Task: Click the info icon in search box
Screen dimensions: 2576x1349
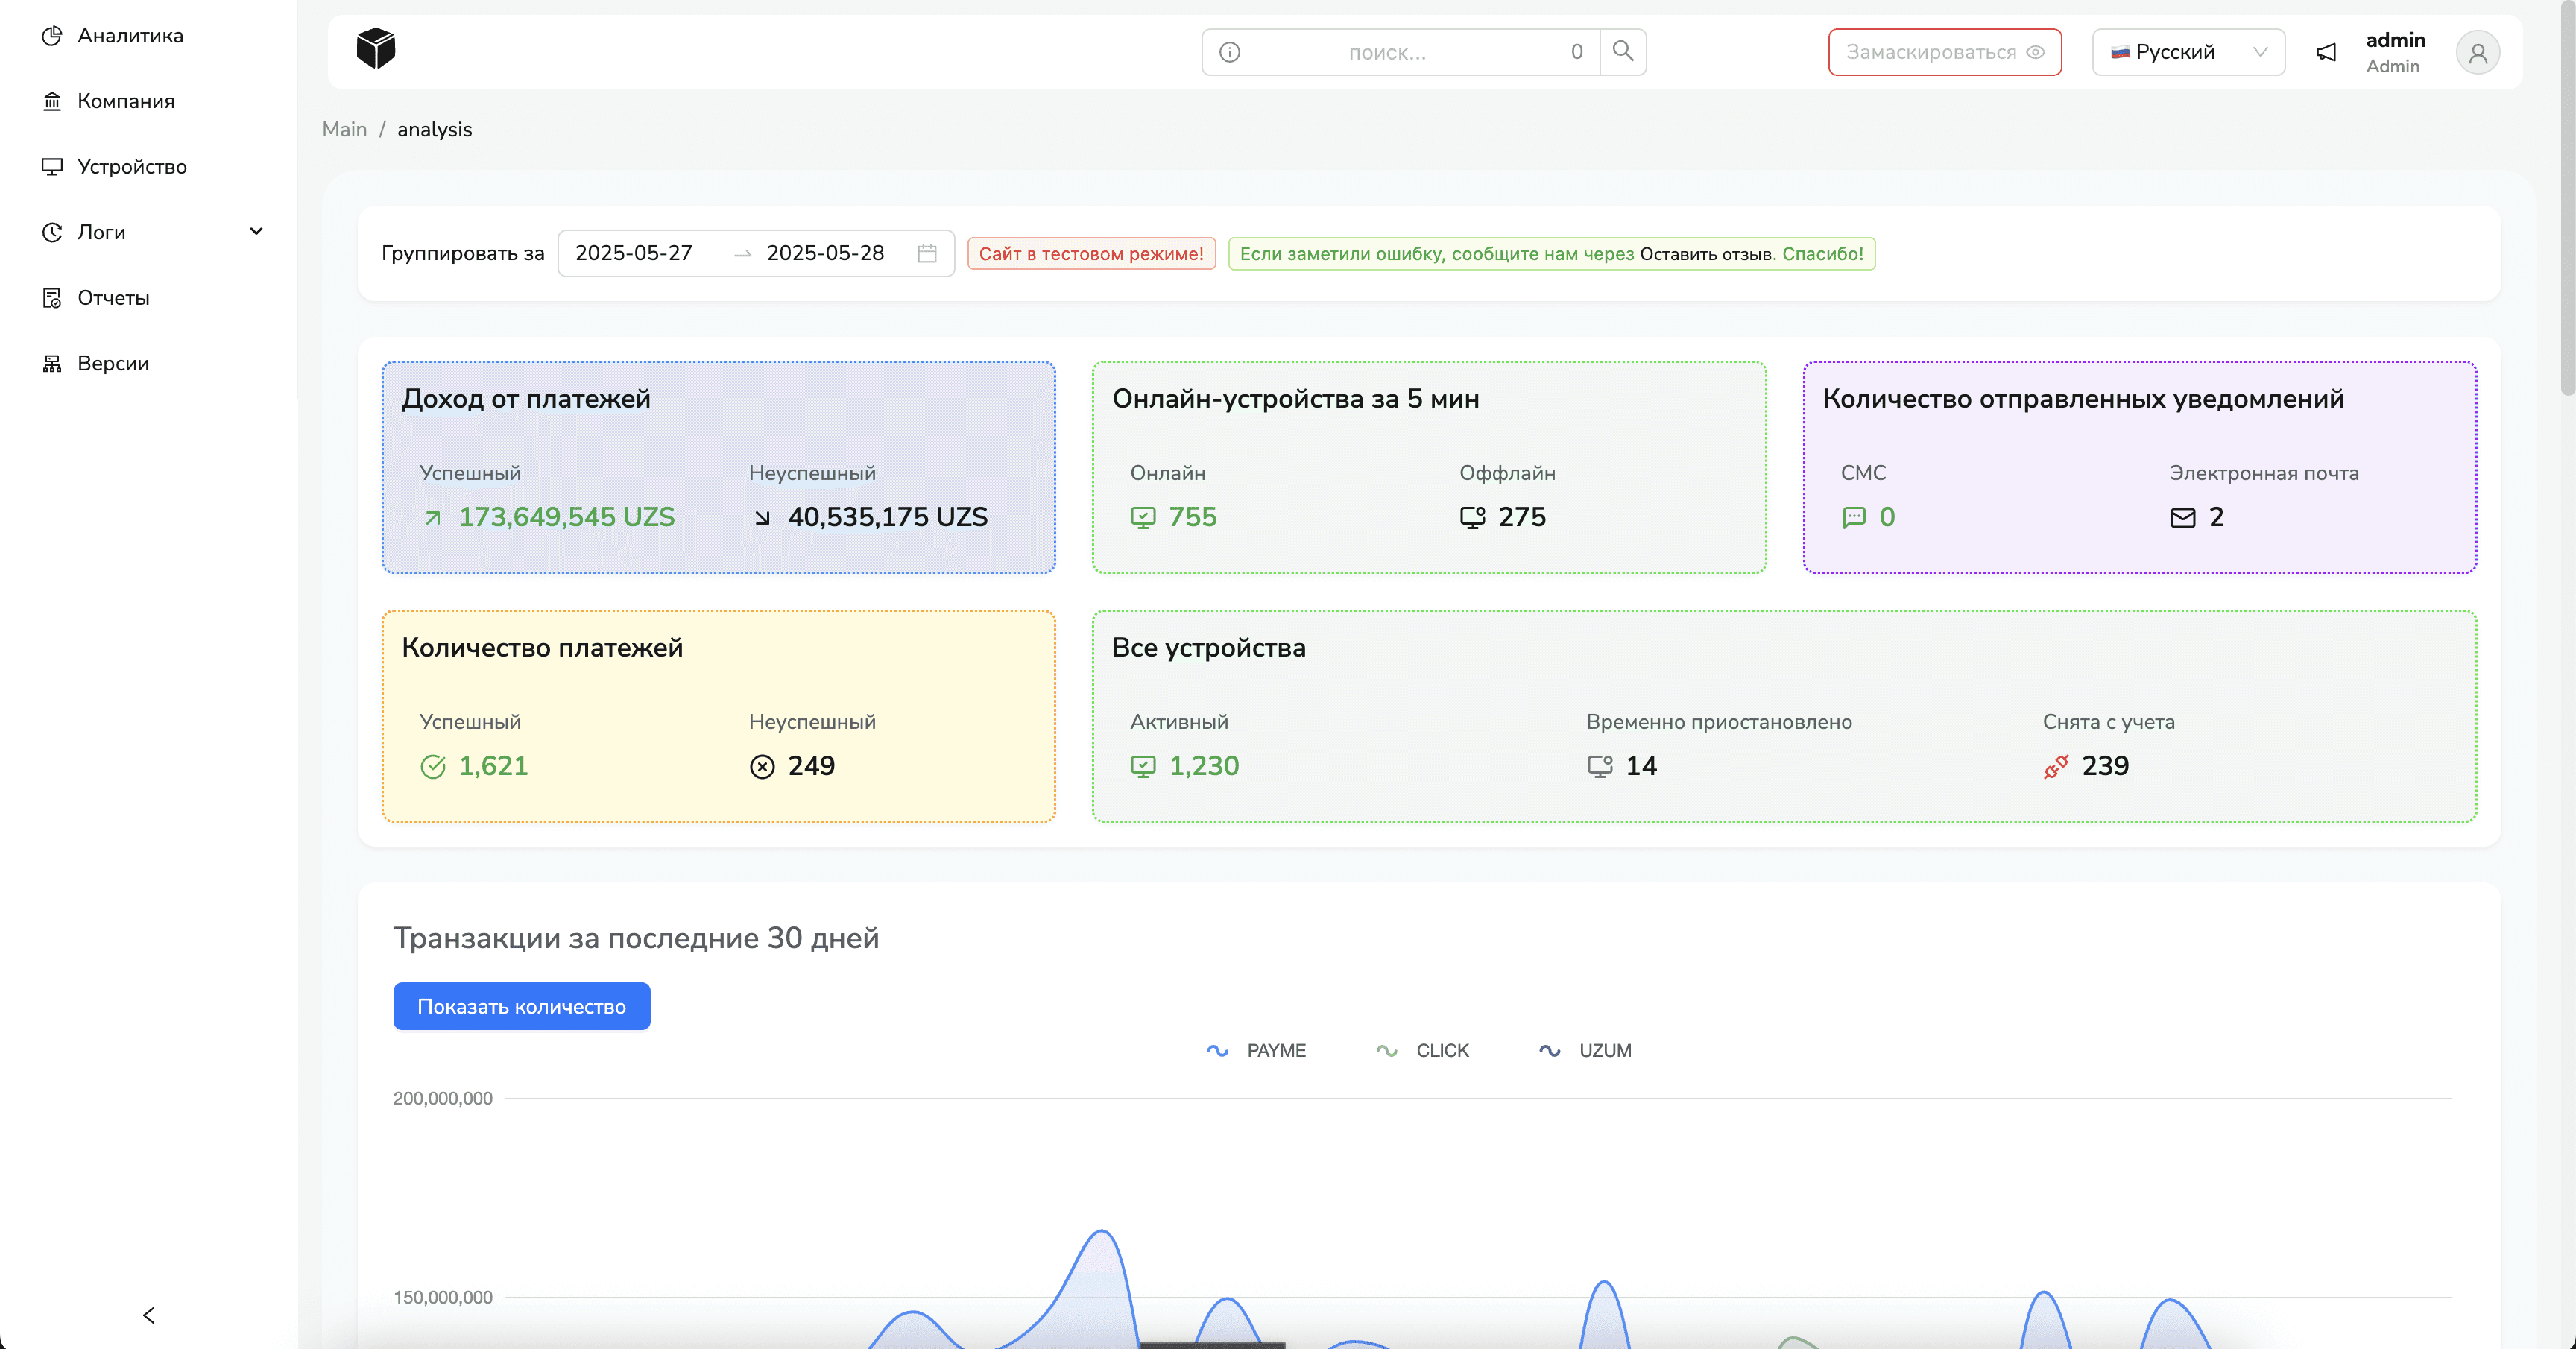Action: [1229, 52]
